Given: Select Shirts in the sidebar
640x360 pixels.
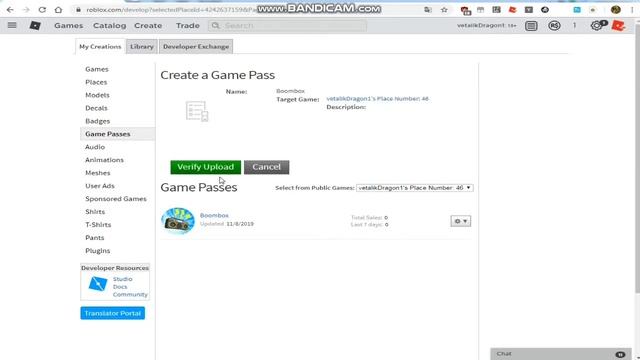Looking at the screenshot, I should click(x=95, y=211).
